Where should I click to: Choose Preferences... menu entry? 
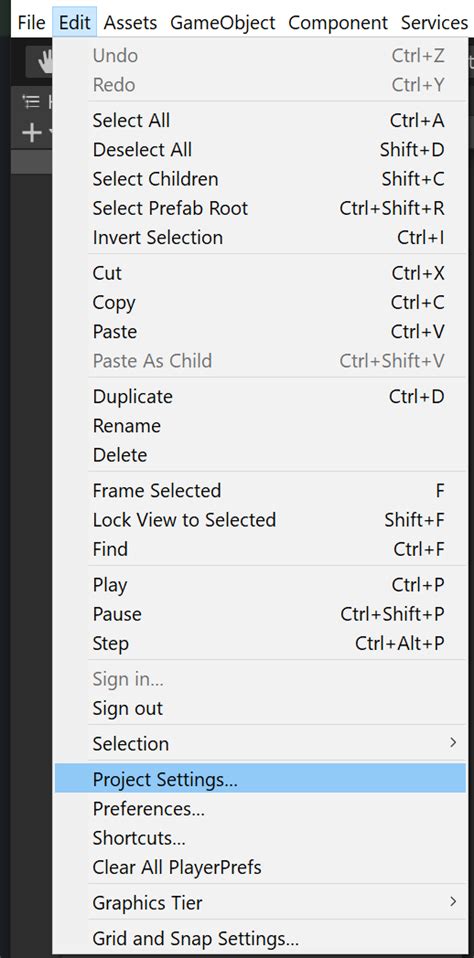(260, 808)
